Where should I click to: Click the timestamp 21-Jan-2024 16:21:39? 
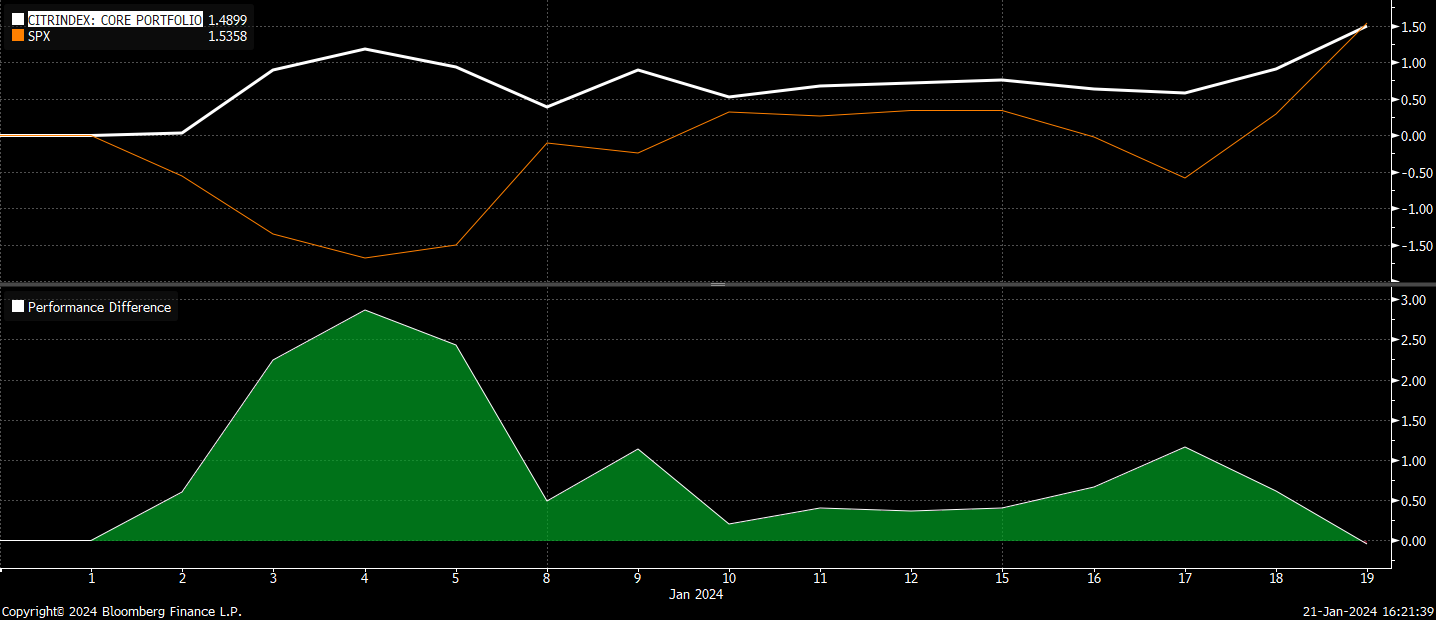coord(1368,611)
